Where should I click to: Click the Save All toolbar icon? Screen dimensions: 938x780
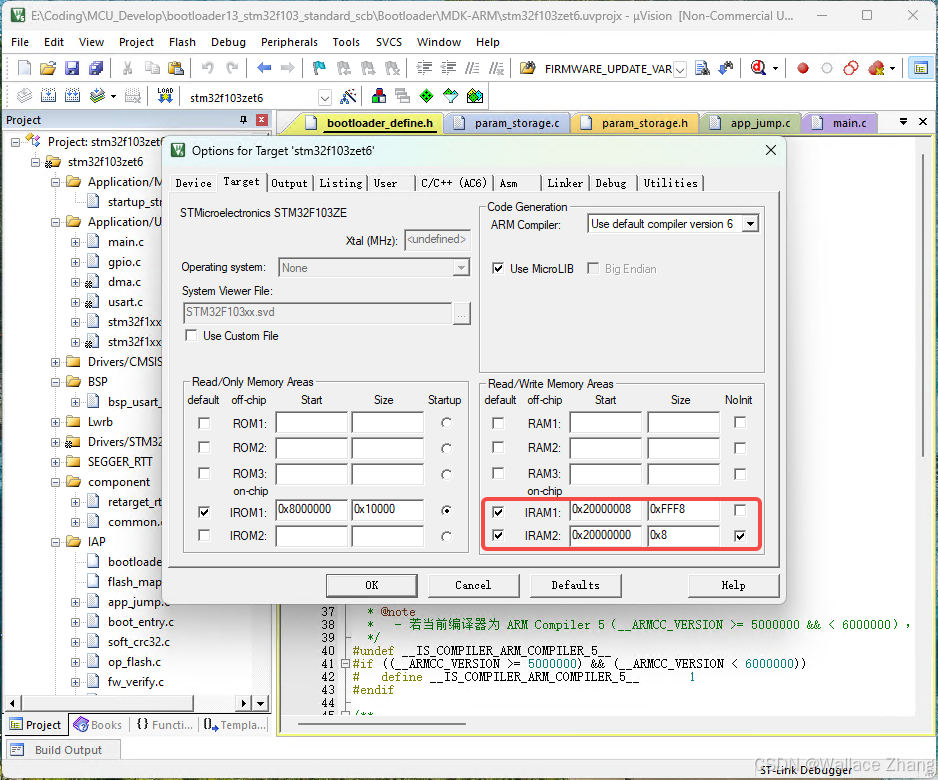click(96, 68)
